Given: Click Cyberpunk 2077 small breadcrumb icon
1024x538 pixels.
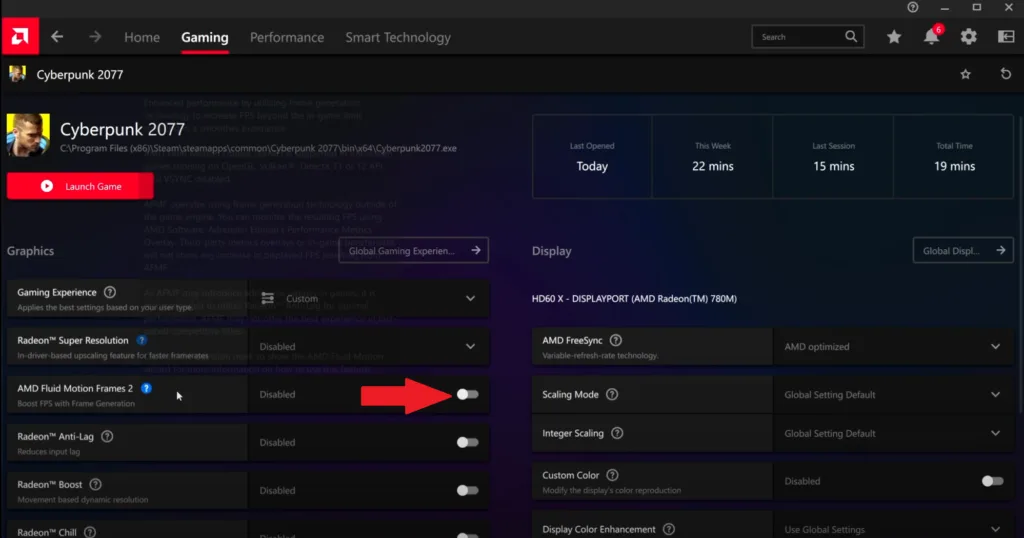Looking at the screenshot, I should 17,74.
